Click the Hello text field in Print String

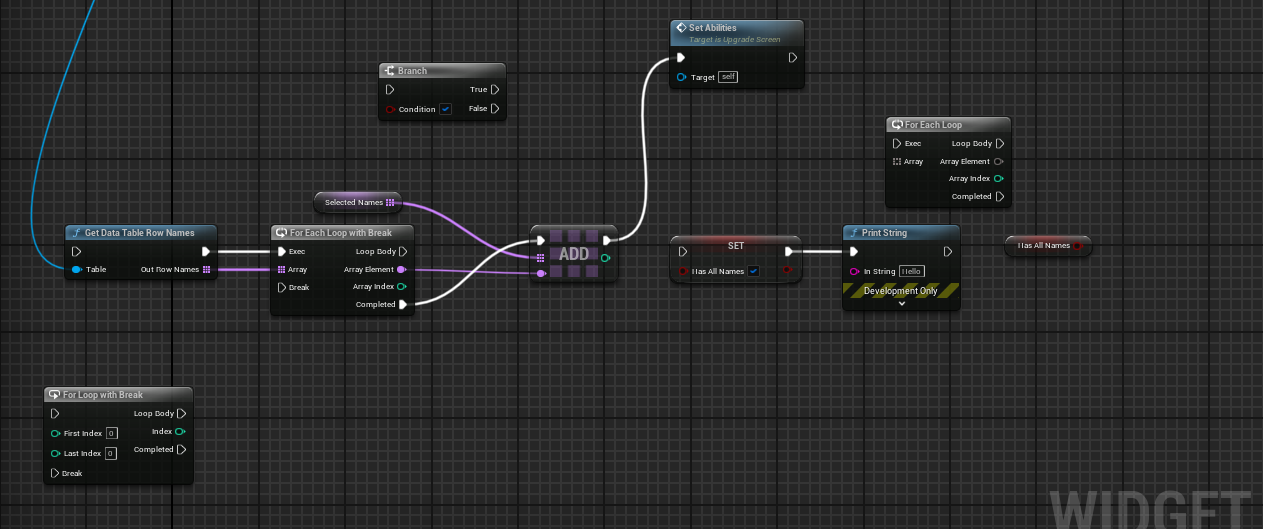(911, 271)
